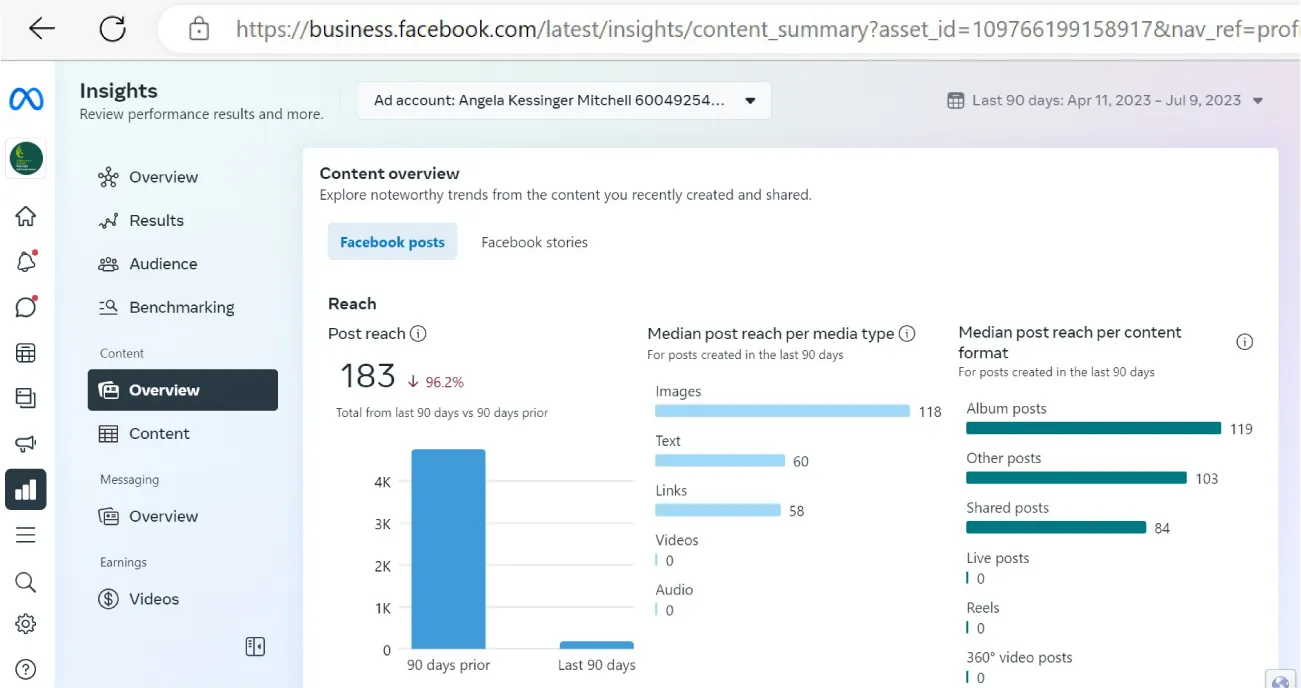Select the Facebook posts tab

(x=392, y=241)
